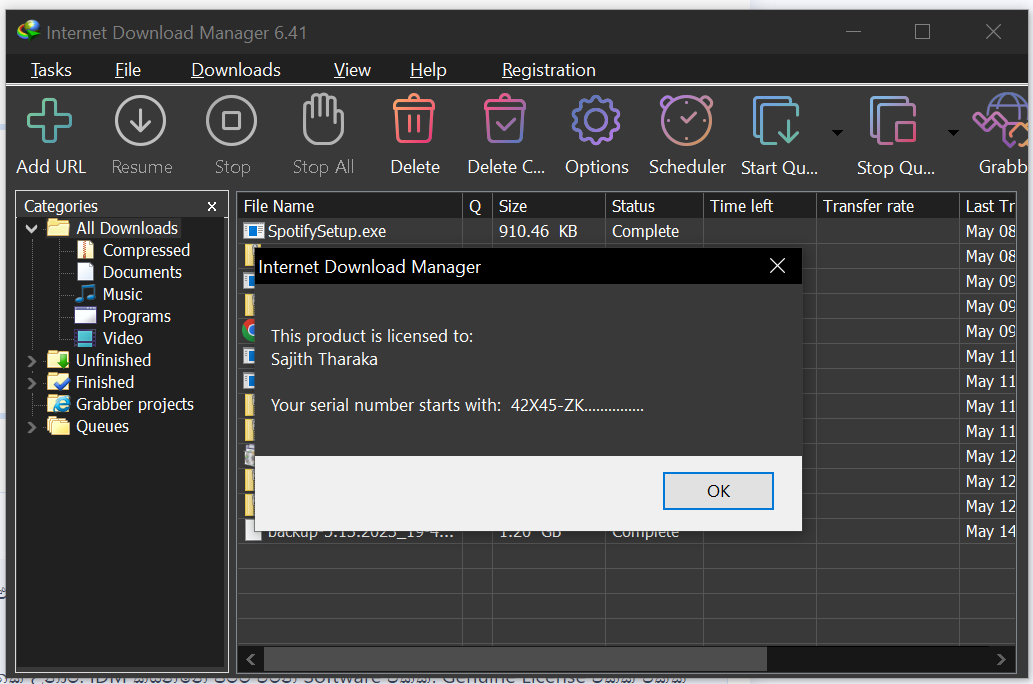Image resolution: width=1033 pixels, height=684 pixels.
Task: Collapse the All Downloads tree node
Action: point(32,229)
